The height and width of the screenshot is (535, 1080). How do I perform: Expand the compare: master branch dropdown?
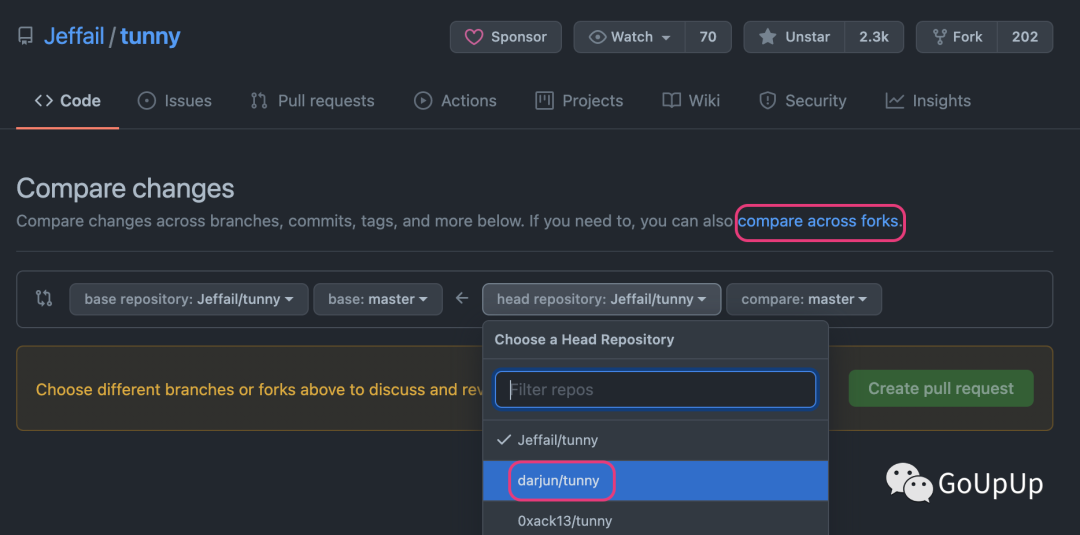pos(804,300)
